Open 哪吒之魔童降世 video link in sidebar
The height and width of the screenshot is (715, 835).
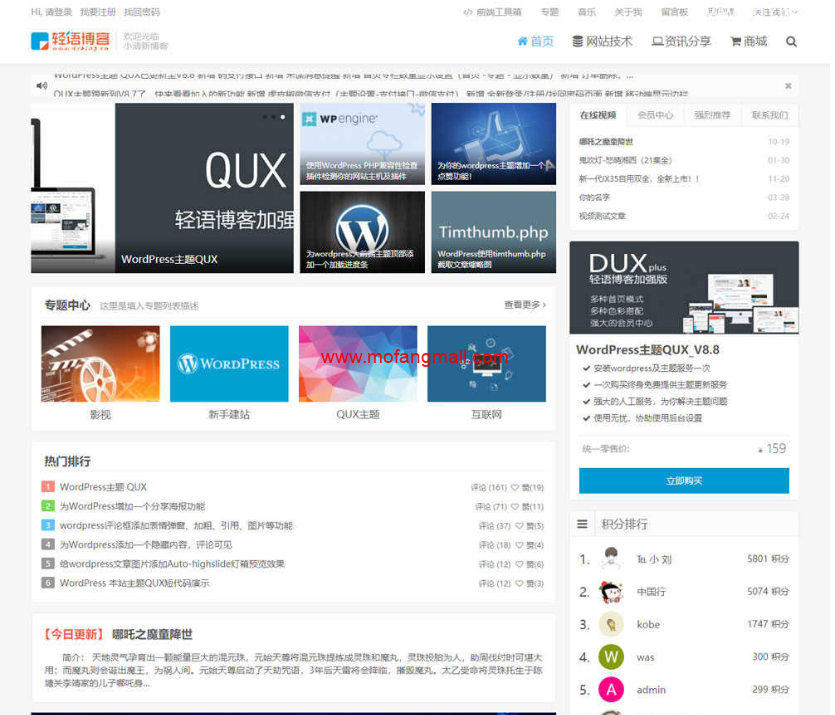pos(606,142)
